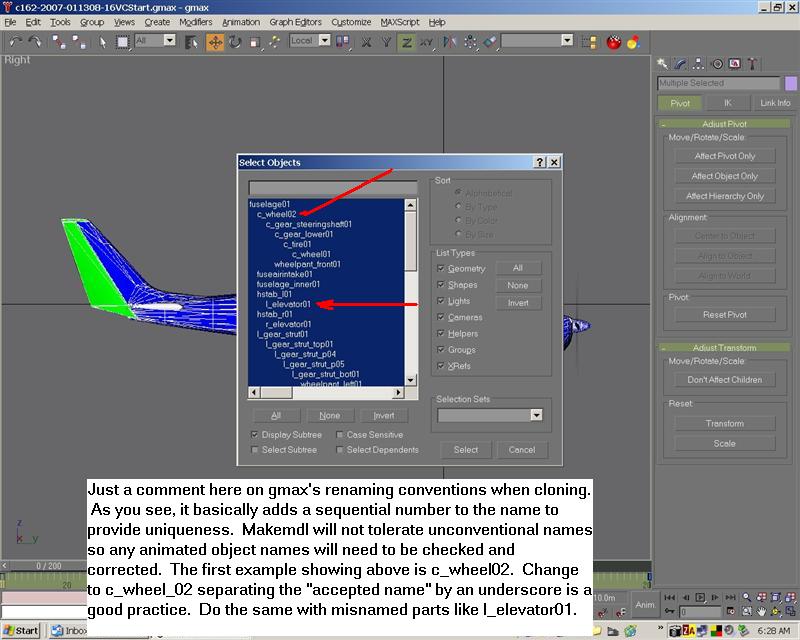This screenshot has height=640, width=800.
Task: Click the Select button in dialog
Action: (x=466, y=450)
